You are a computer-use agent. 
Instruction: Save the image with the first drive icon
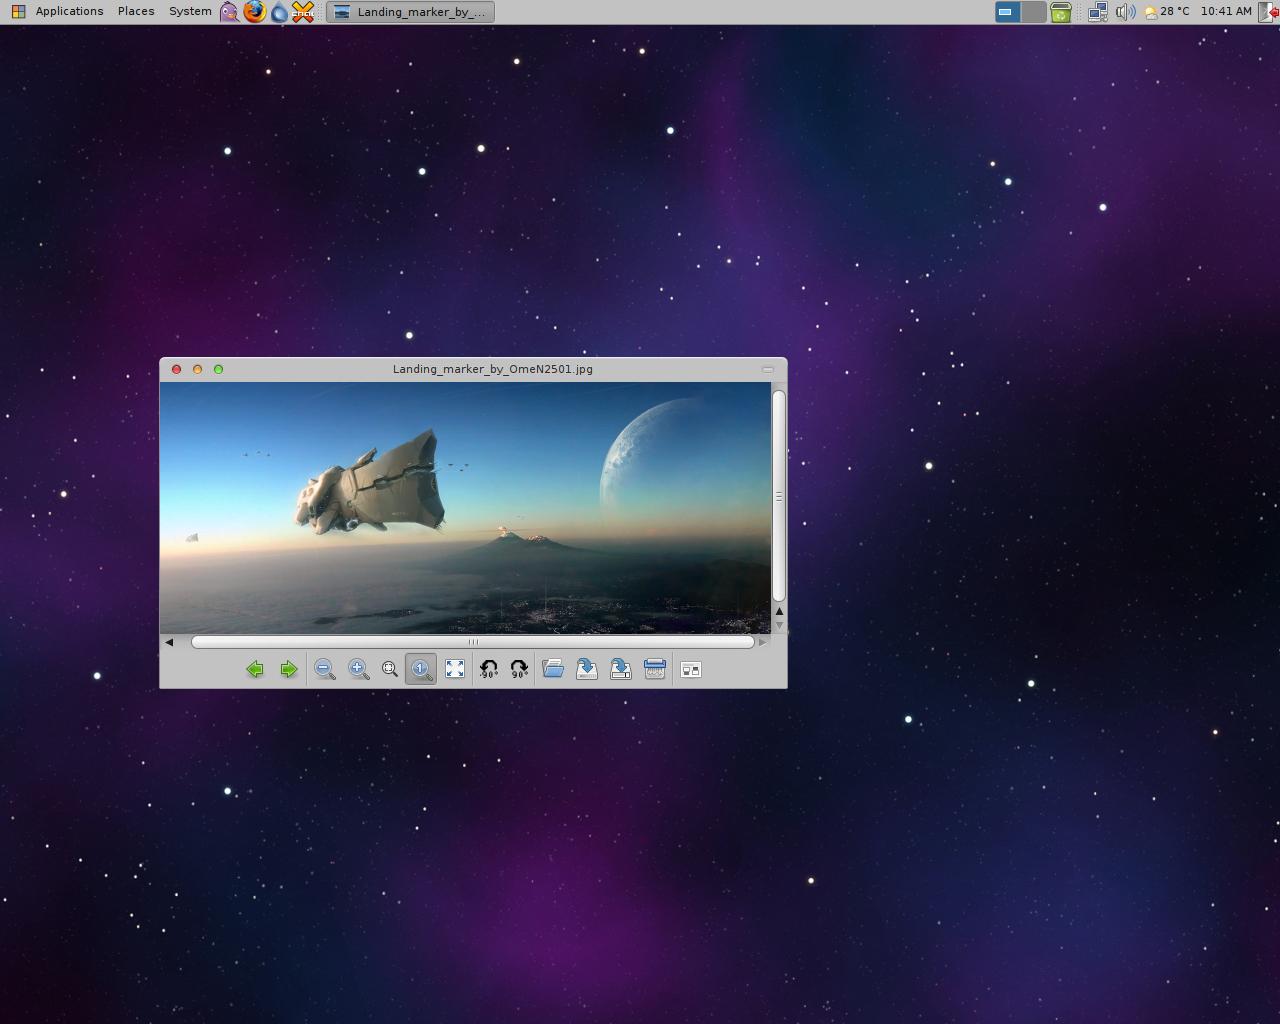coord(587,670)
